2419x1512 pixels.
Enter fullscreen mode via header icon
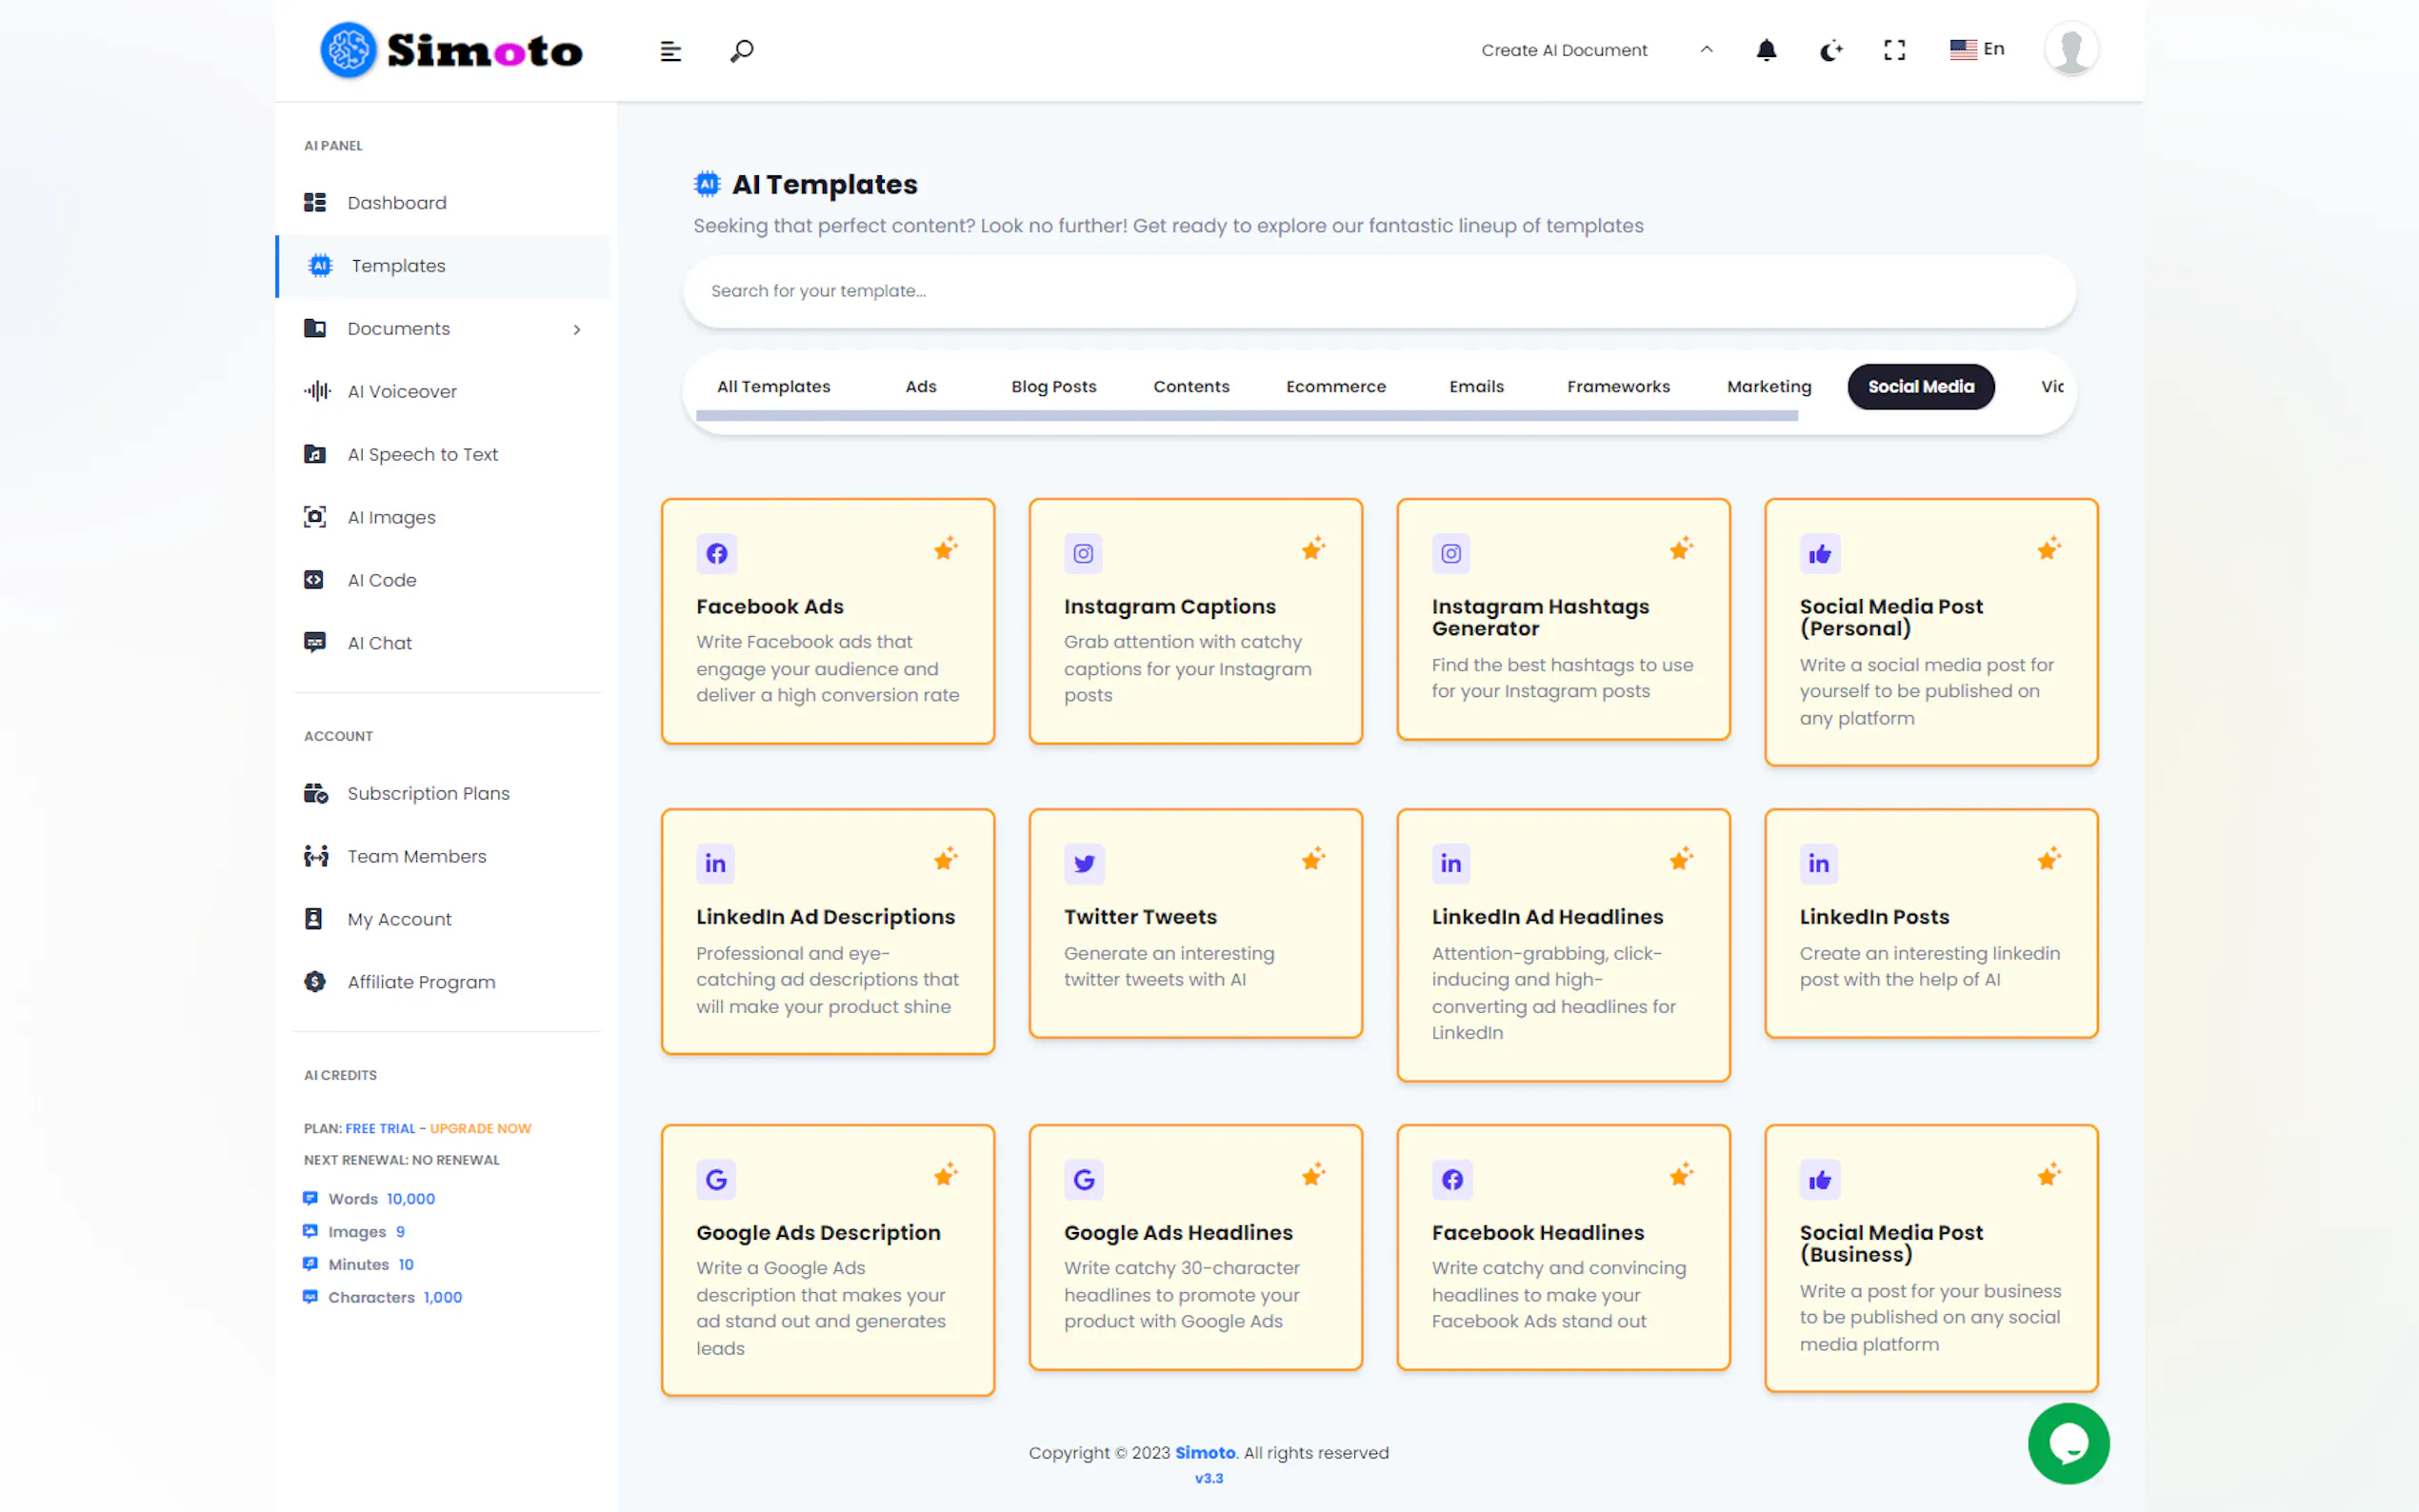[x=1894, y=50]
